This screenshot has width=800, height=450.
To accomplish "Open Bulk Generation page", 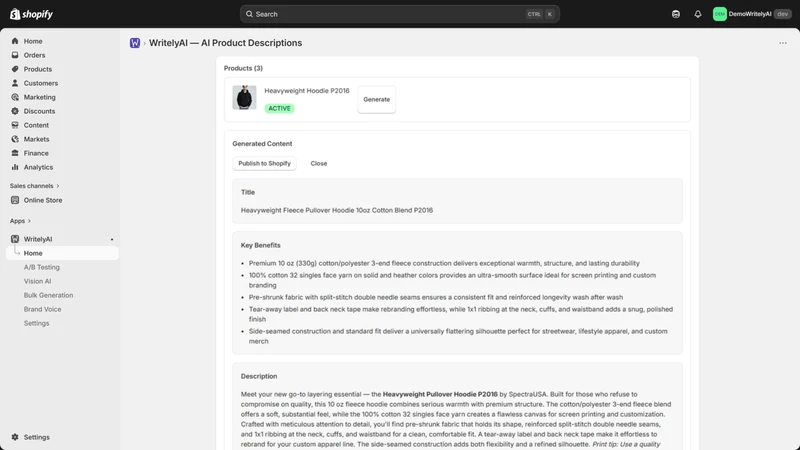I will [48, 295].
